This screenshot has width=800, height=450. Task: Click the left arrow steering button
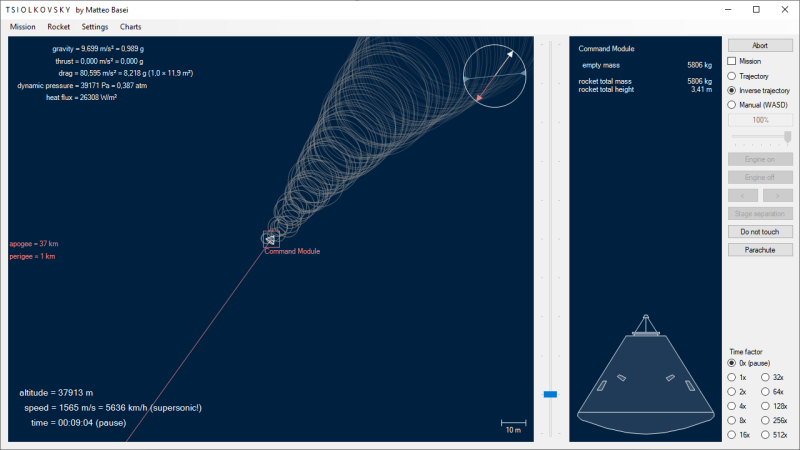(742, 195)
